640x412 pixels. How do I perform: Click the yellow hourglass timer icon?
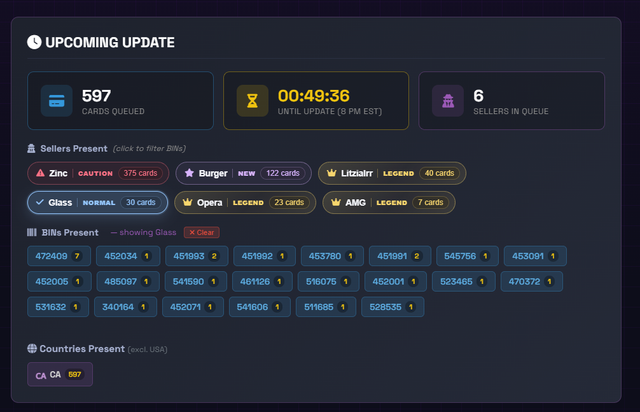pos(253,101)
